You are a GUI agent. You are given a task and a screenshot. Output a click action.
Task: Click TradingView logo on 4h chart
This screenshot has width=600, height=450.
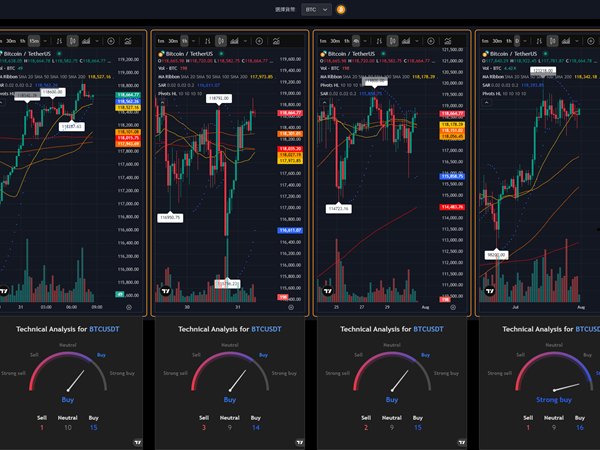tap(328, 291)
